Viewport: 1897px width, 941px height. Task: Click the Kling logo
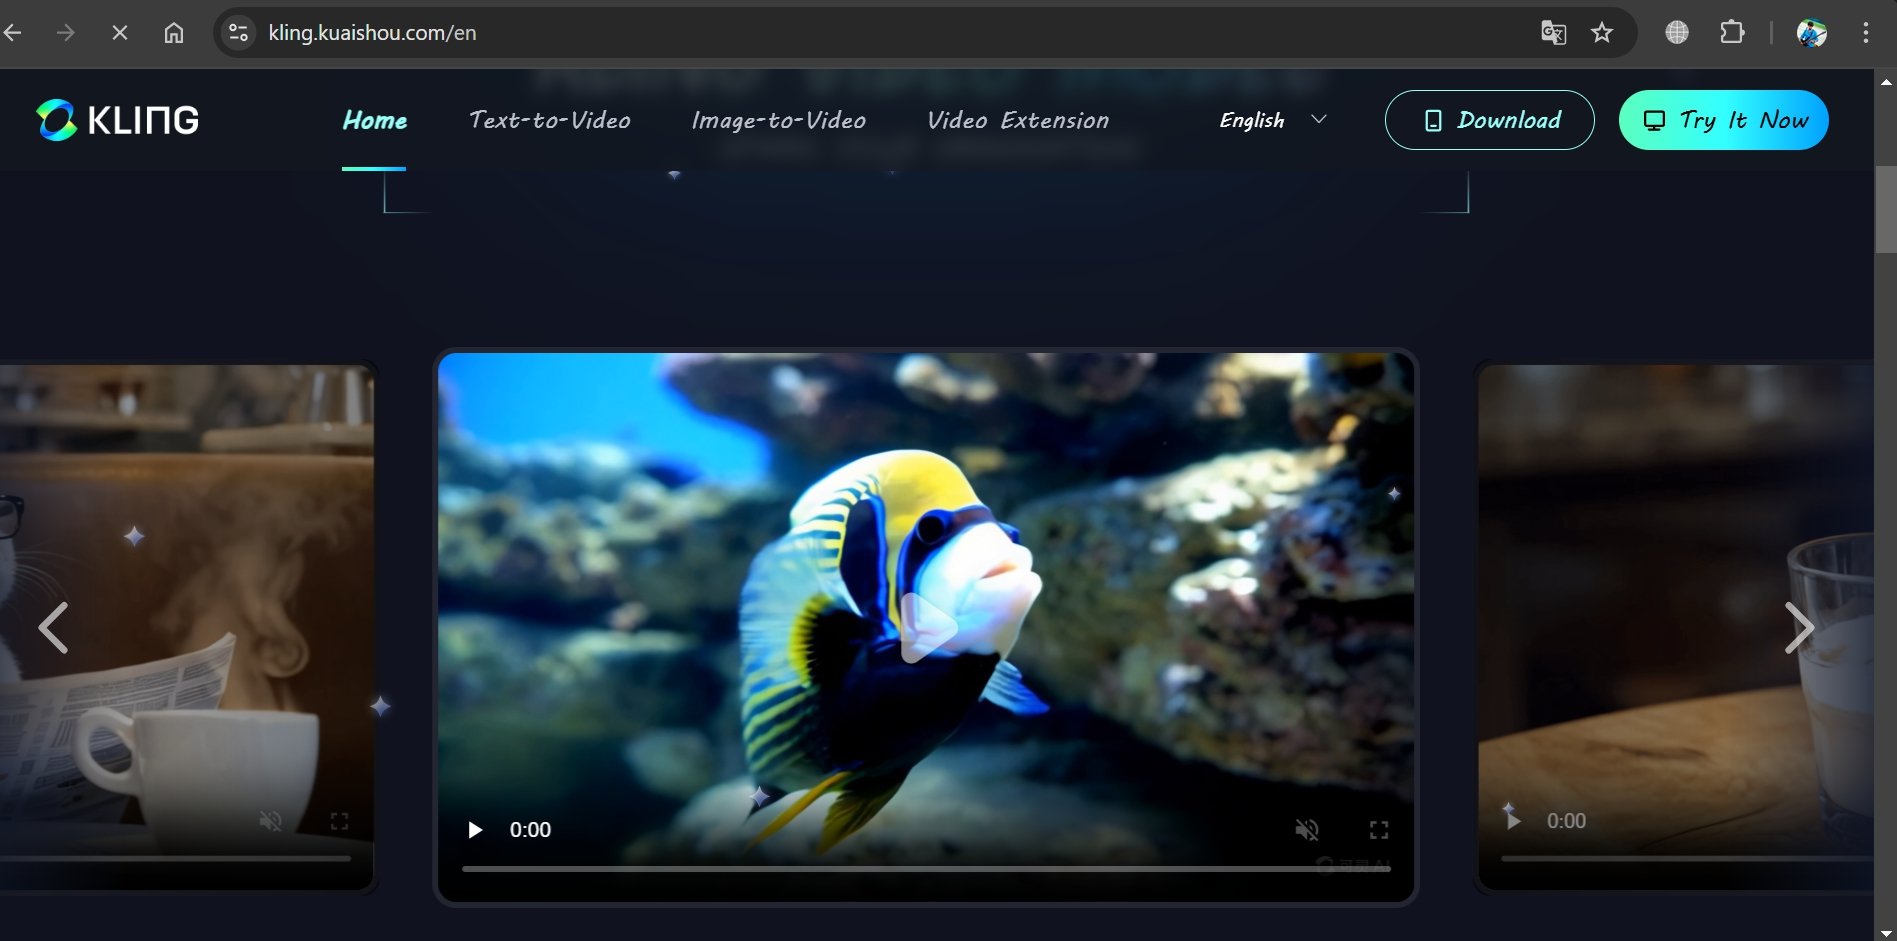117,120
